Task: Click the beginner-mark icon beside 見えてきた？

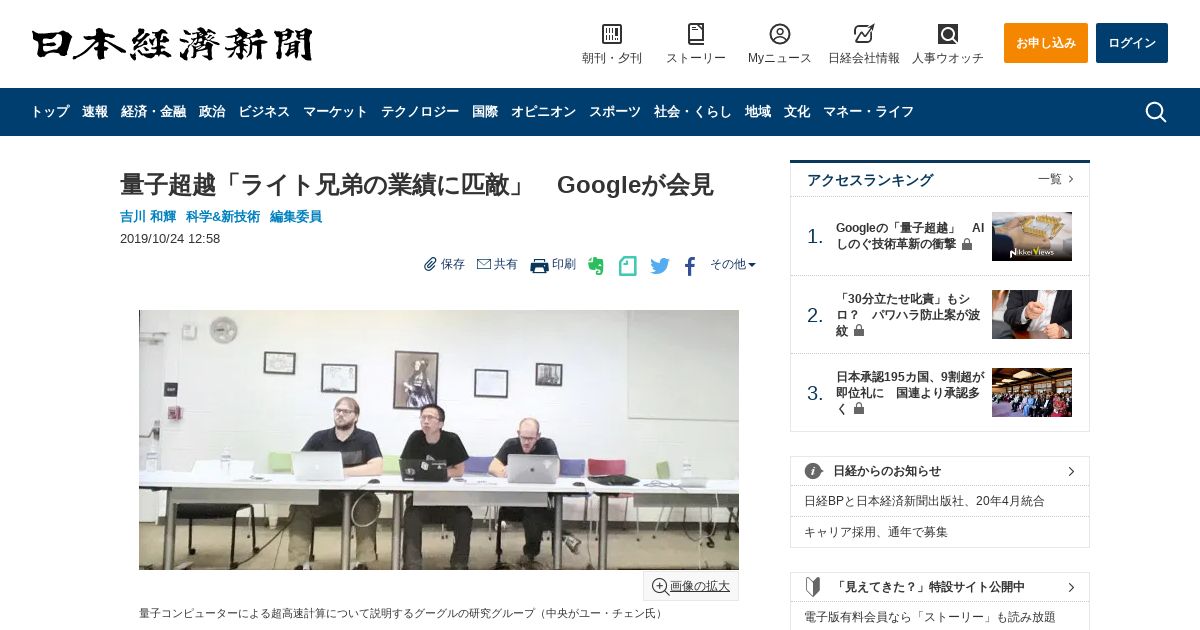Action: point(813,587)
